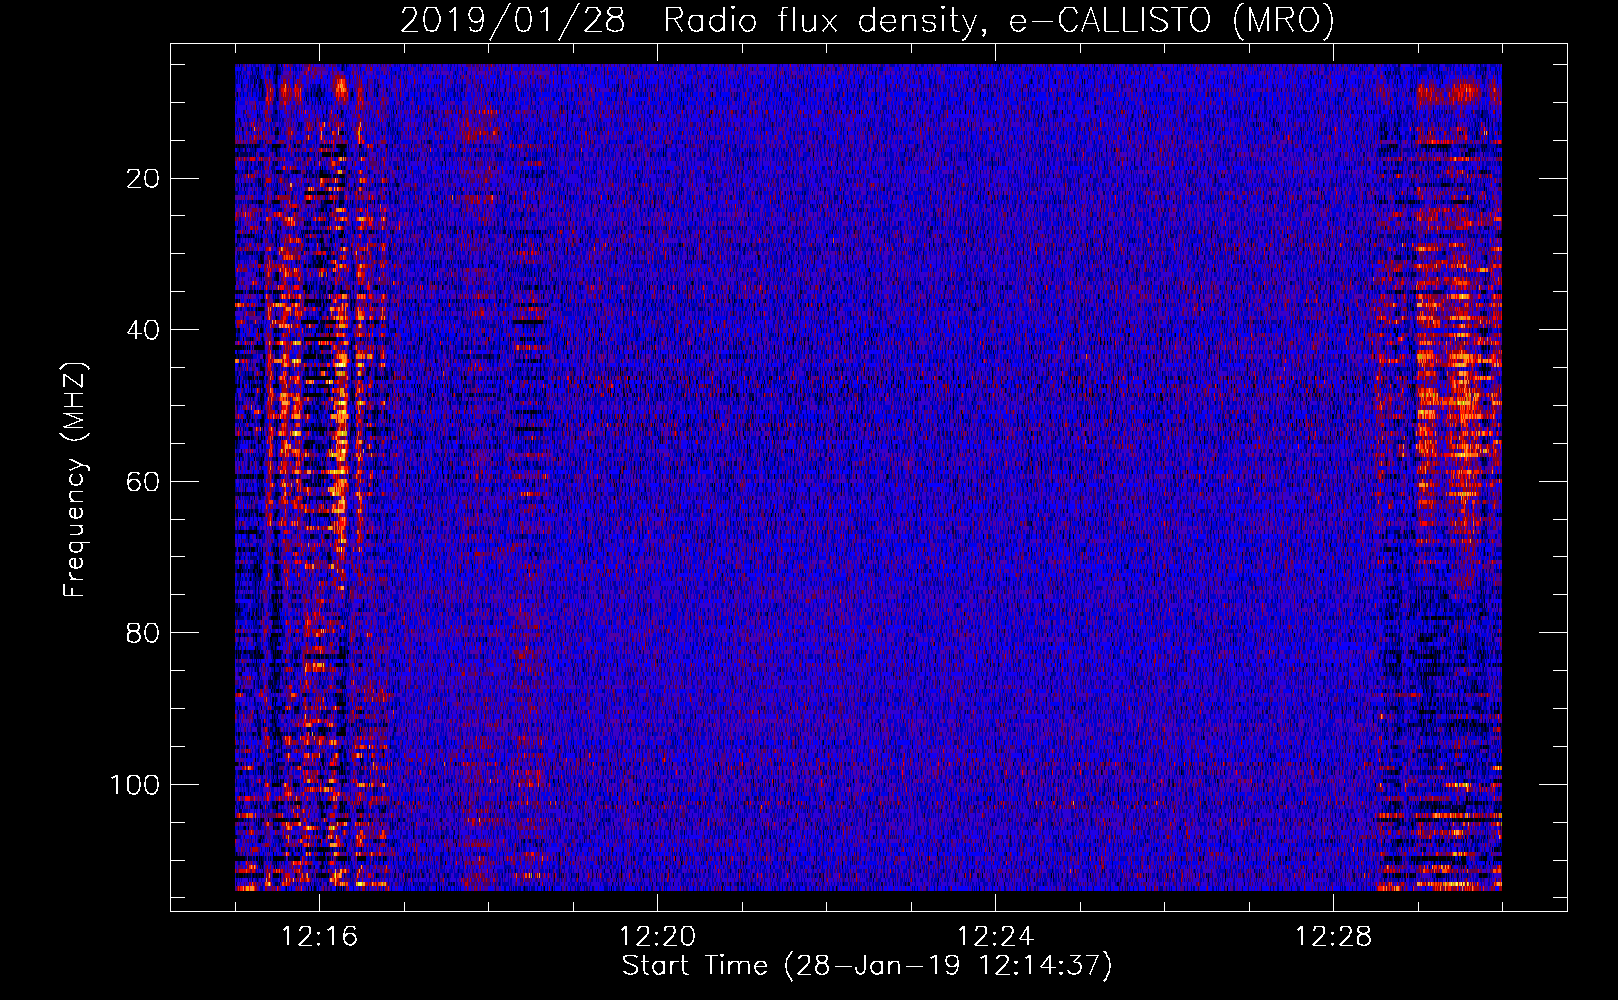This screenshot has height=1000, width=1618.
Task: Click the 40 MHz frequency tick label
Action: click(143, 330)
